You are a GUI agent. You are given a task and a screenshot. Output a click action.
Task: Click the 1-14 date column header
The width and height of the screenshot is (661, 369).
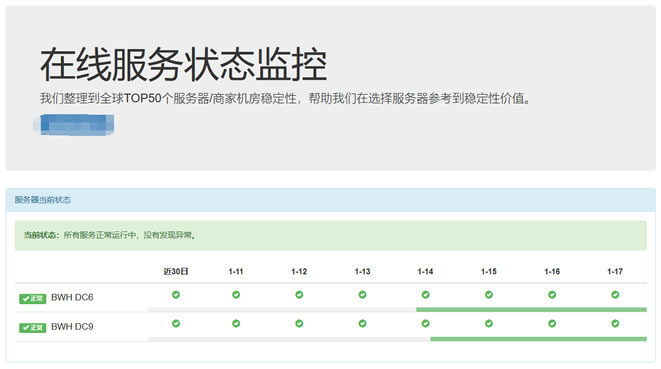click(x=426, y=272)
